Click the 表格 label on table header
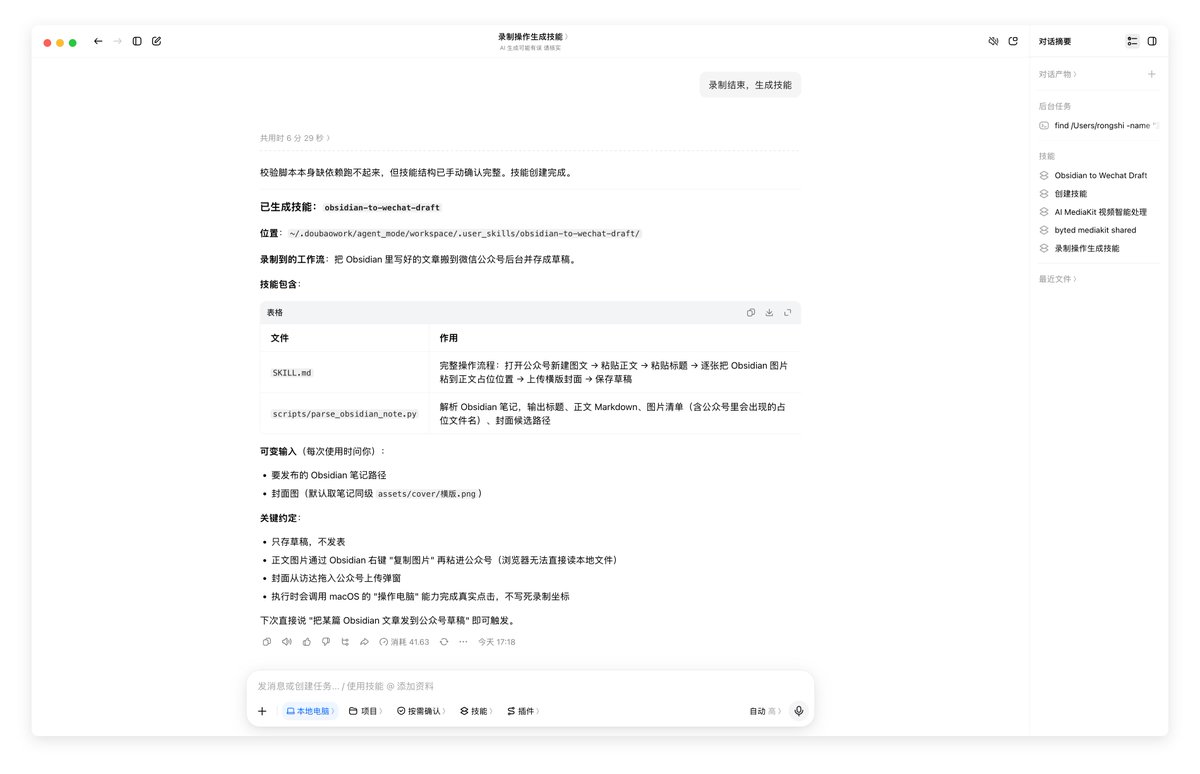The height and width of the screenshot is (774, 1200). pyautogui.click(x=275, y=312)
